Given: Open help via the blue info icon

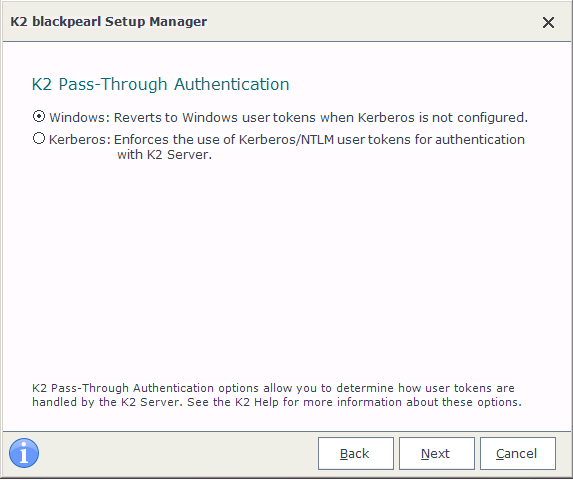Looking at the screenshot, I should (24, 453).
